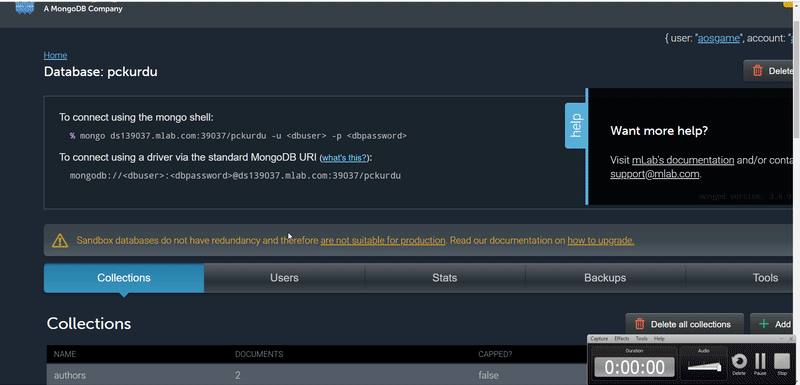Stop the screen recording
This screenshot has width=800, height=385.
click(782, 362)
